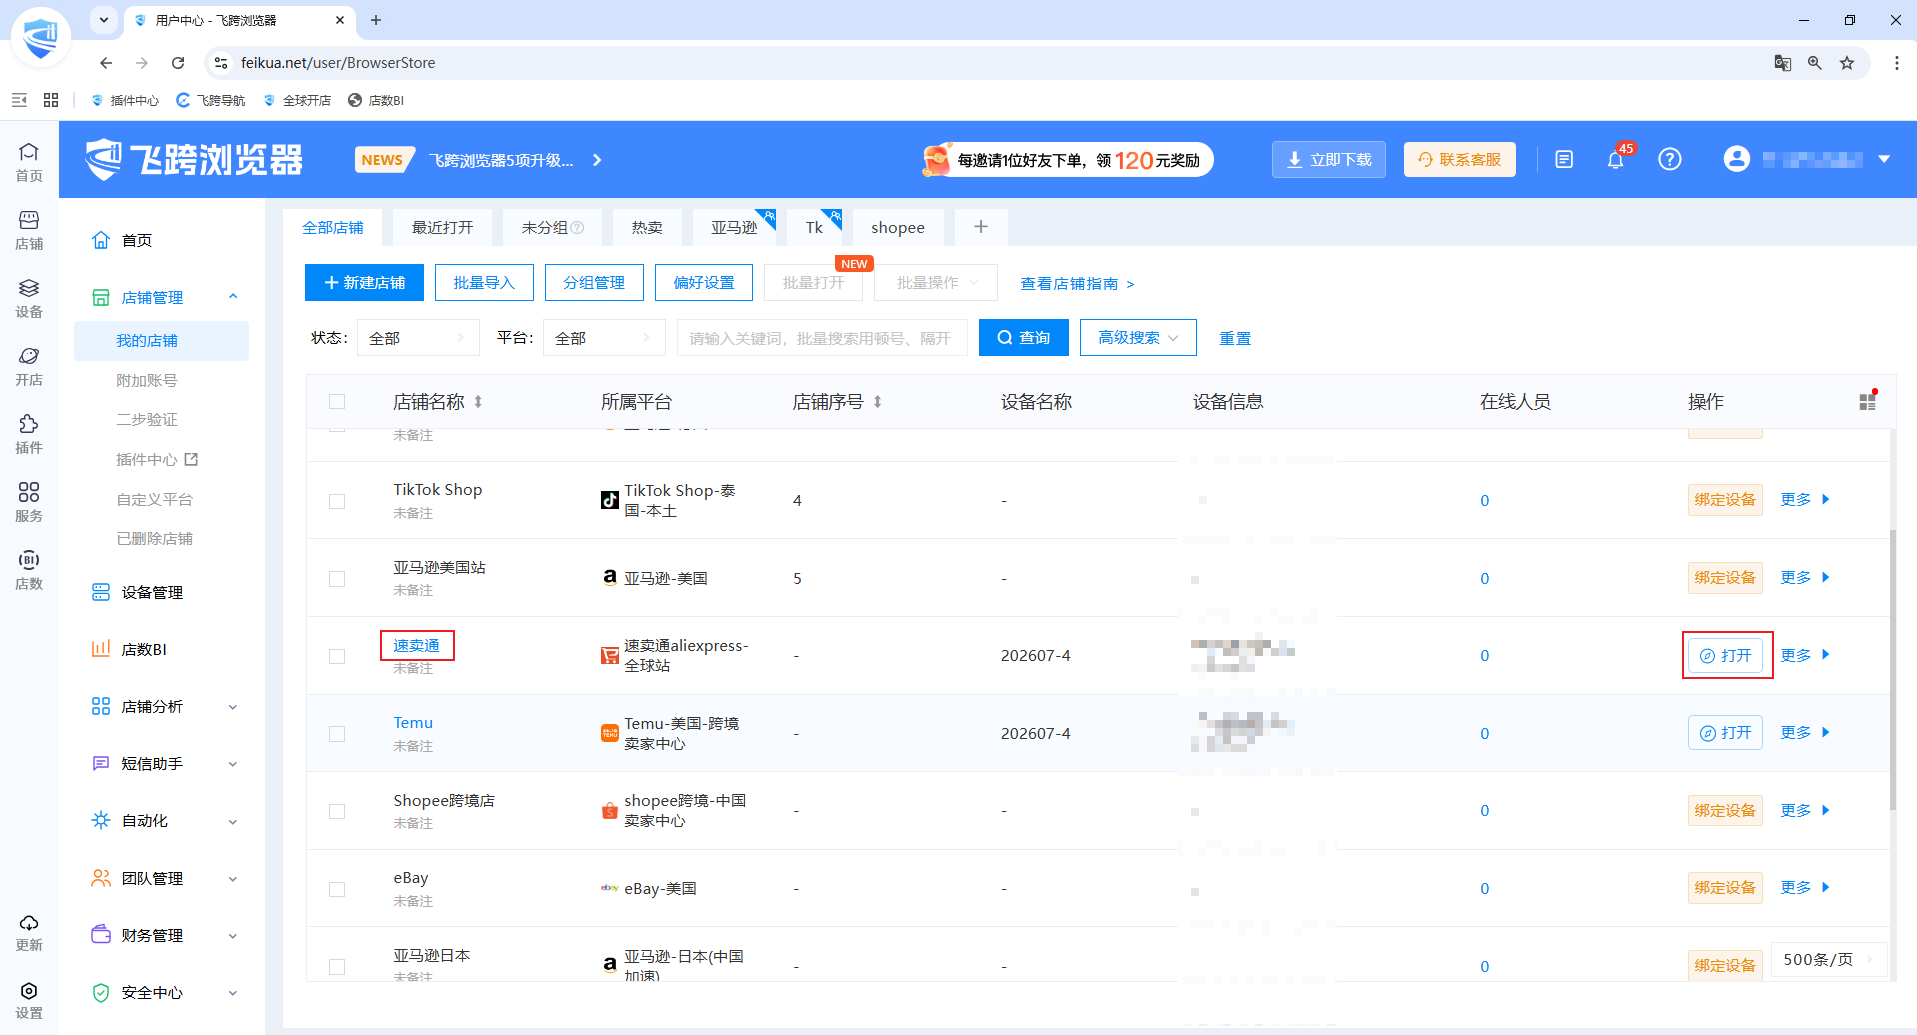1917x1035 pixels.
Task: Open the 500条/页 page size dropdown
Action: tap(1829, 960)
